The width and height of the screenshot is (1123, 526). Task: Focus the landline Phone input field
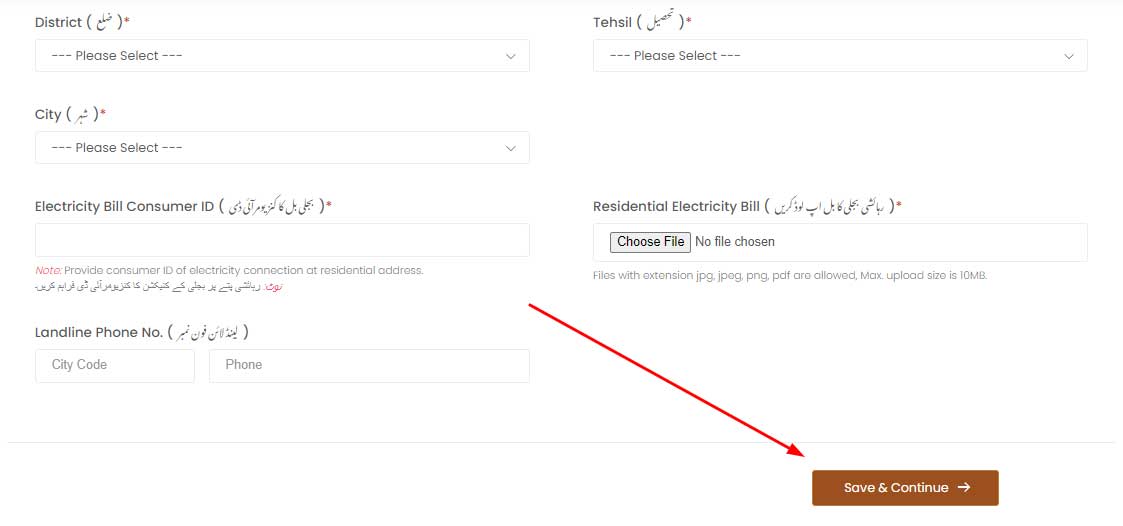370,365
